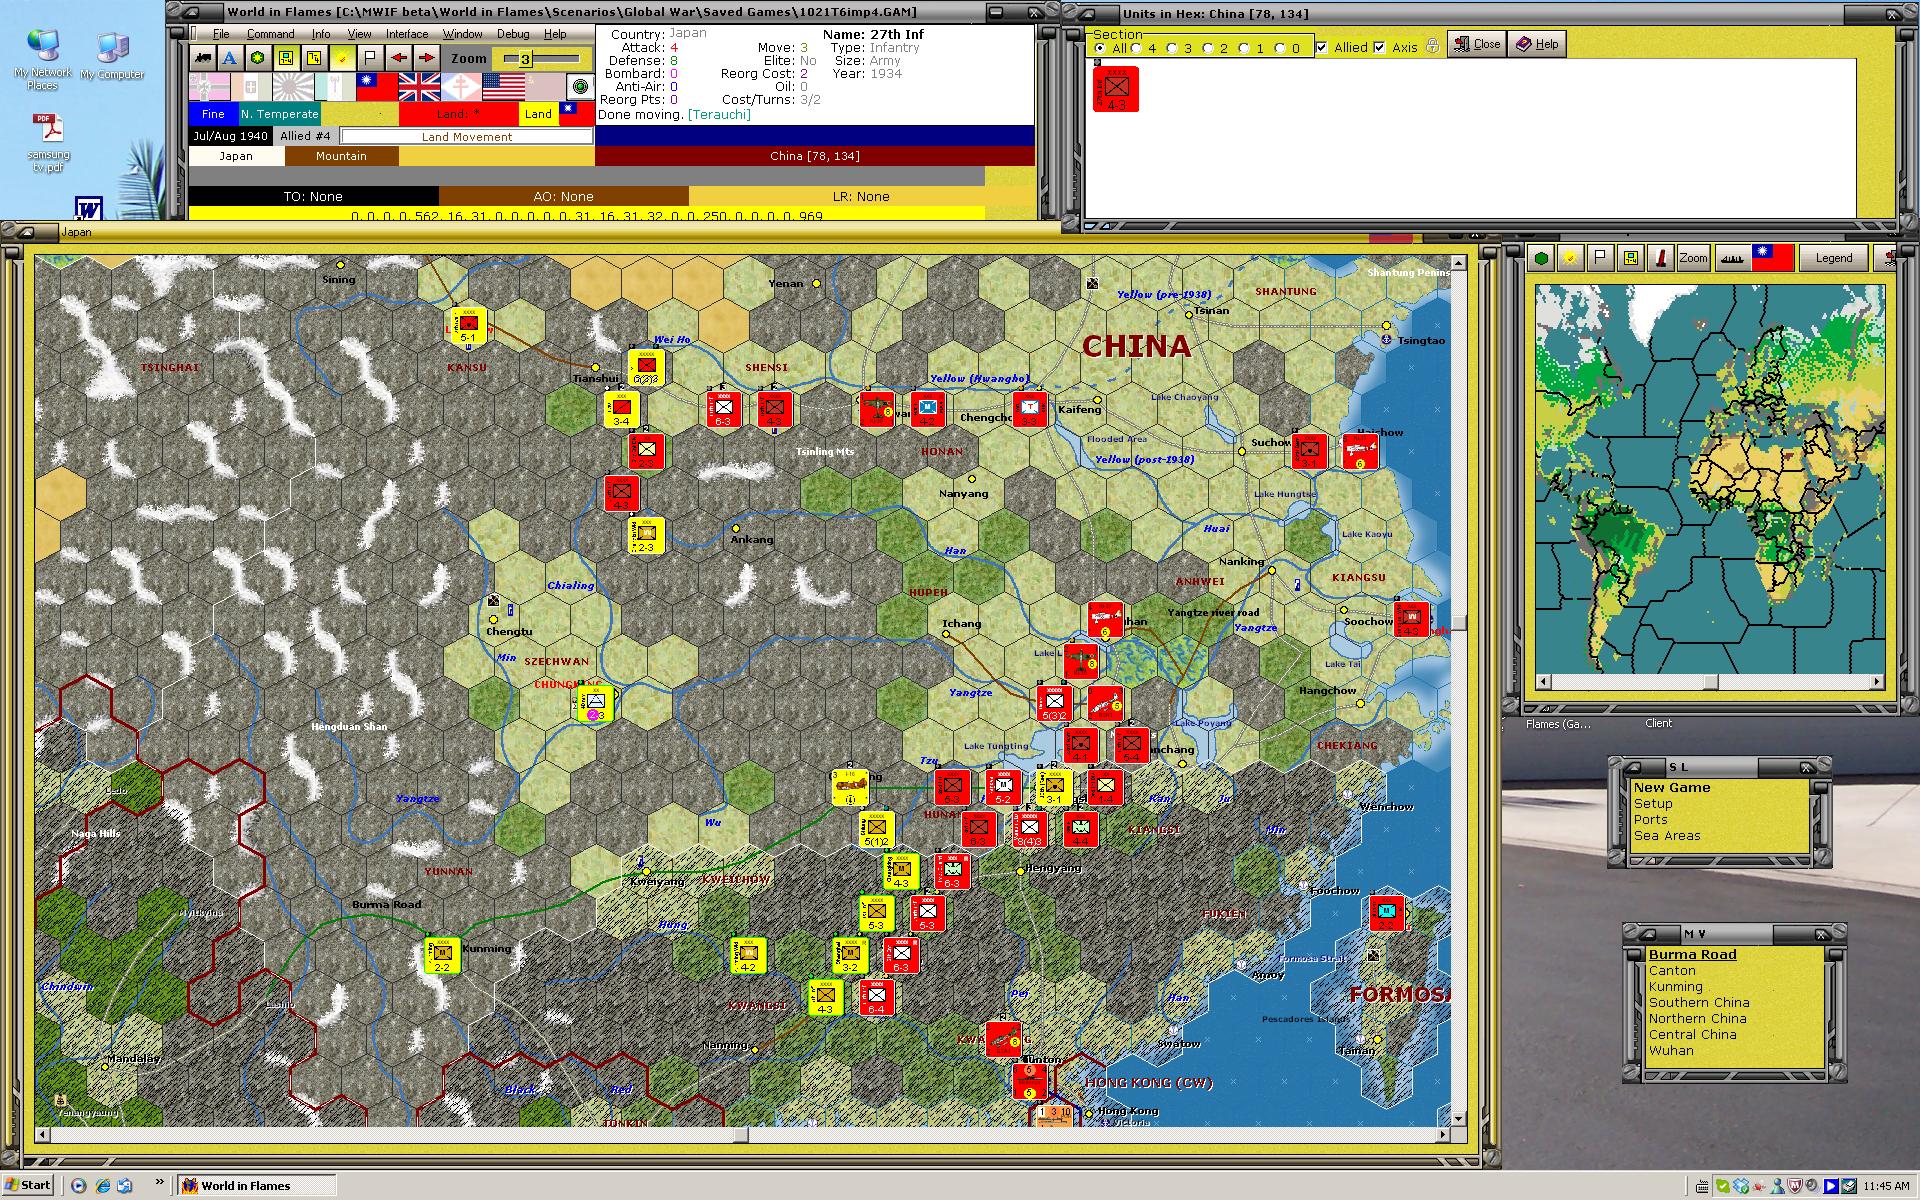Open the My Computer desktop icon
Image resolution: width=1920 pixels, height=1200 pixels.
click(x=112, y=55)
